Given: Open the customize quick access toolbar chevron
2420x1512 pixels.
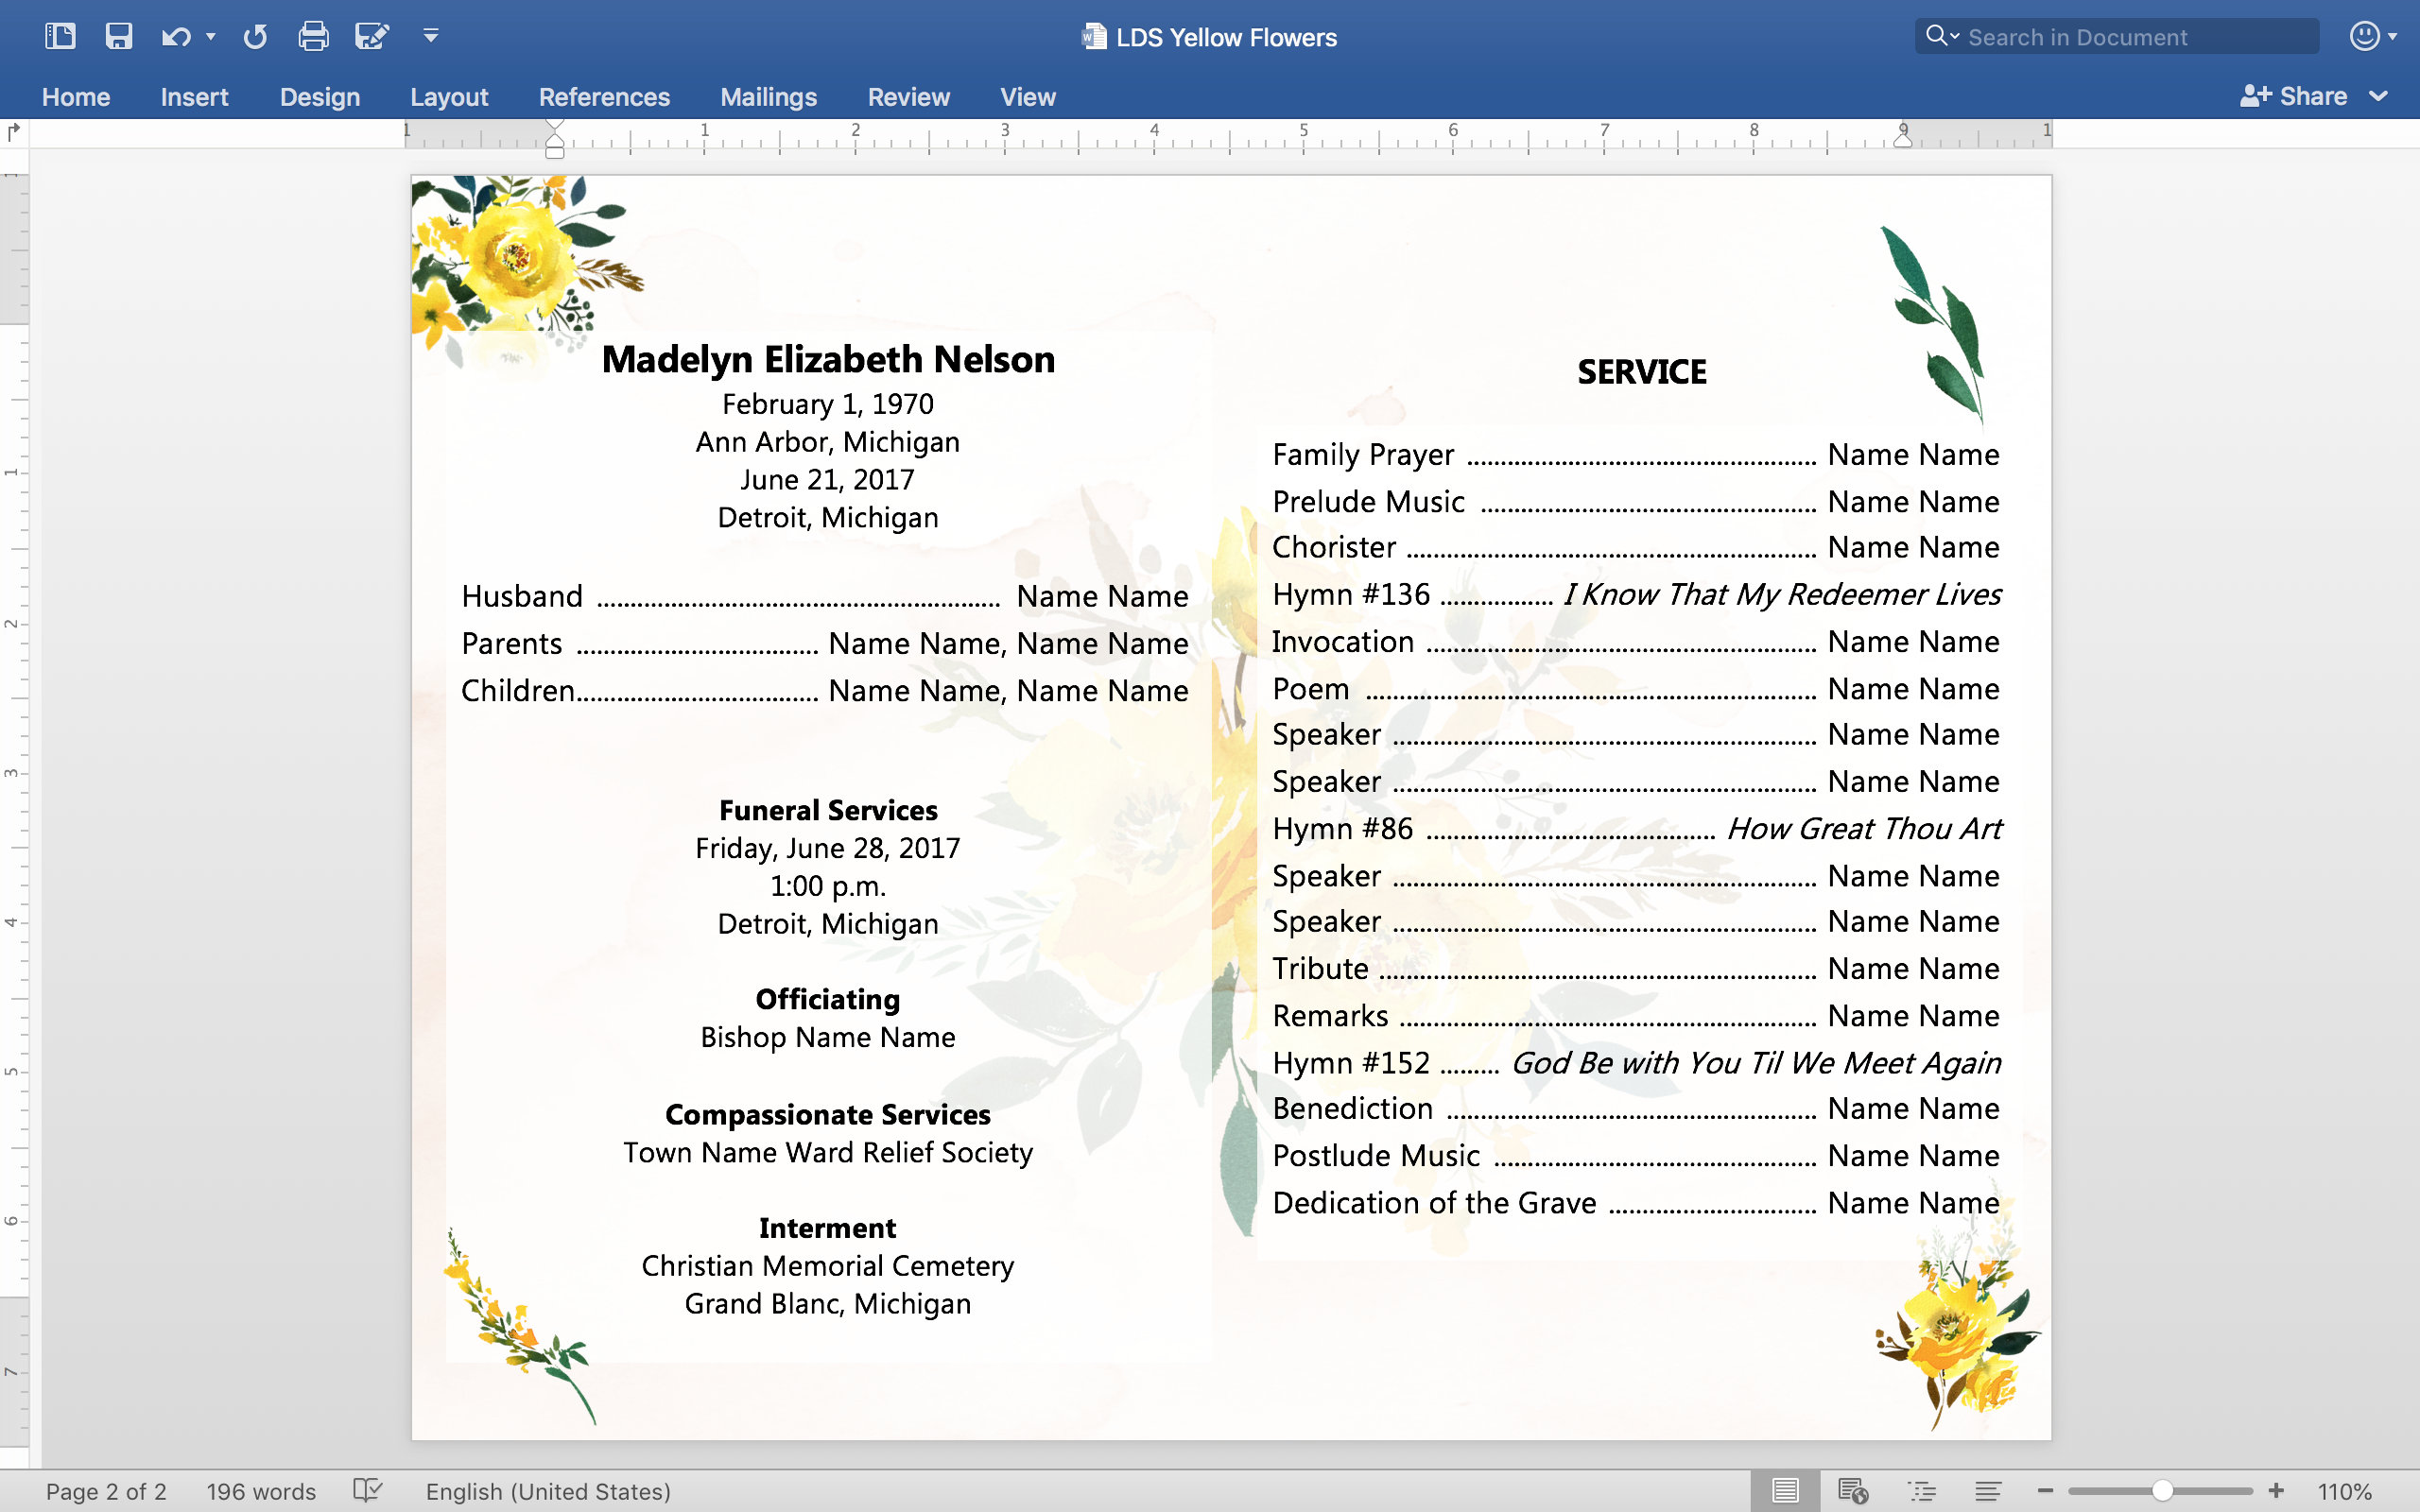Looking at the screenshot, I should click(430, 37).
